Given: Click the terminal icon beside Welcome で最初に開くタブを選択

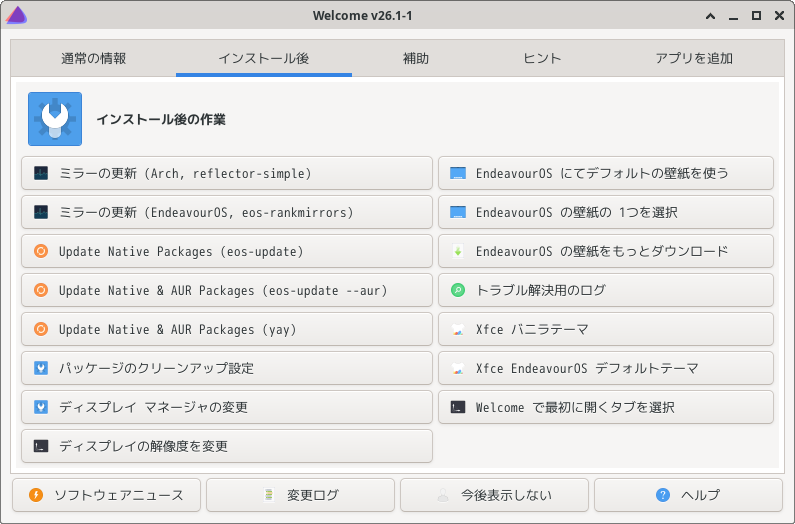Looking at the screenshot, I should pos(458,407).
